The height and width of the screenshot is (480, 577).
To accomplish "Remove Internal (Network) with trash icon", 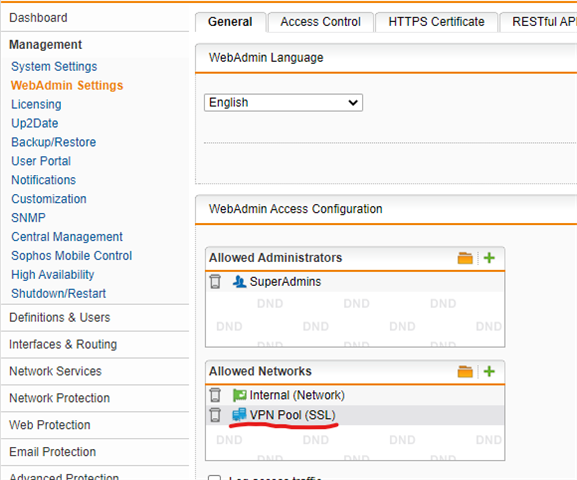I will pyautogui.click(x=215, y=395).
